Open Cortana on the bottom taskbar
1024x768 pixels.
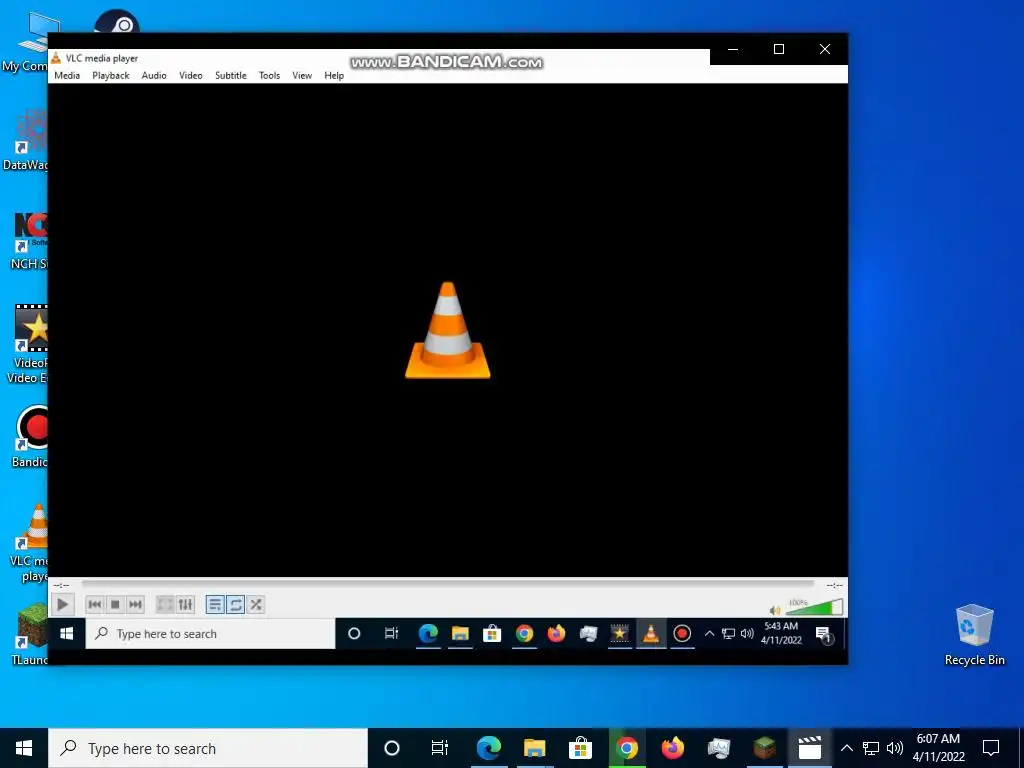391,748
